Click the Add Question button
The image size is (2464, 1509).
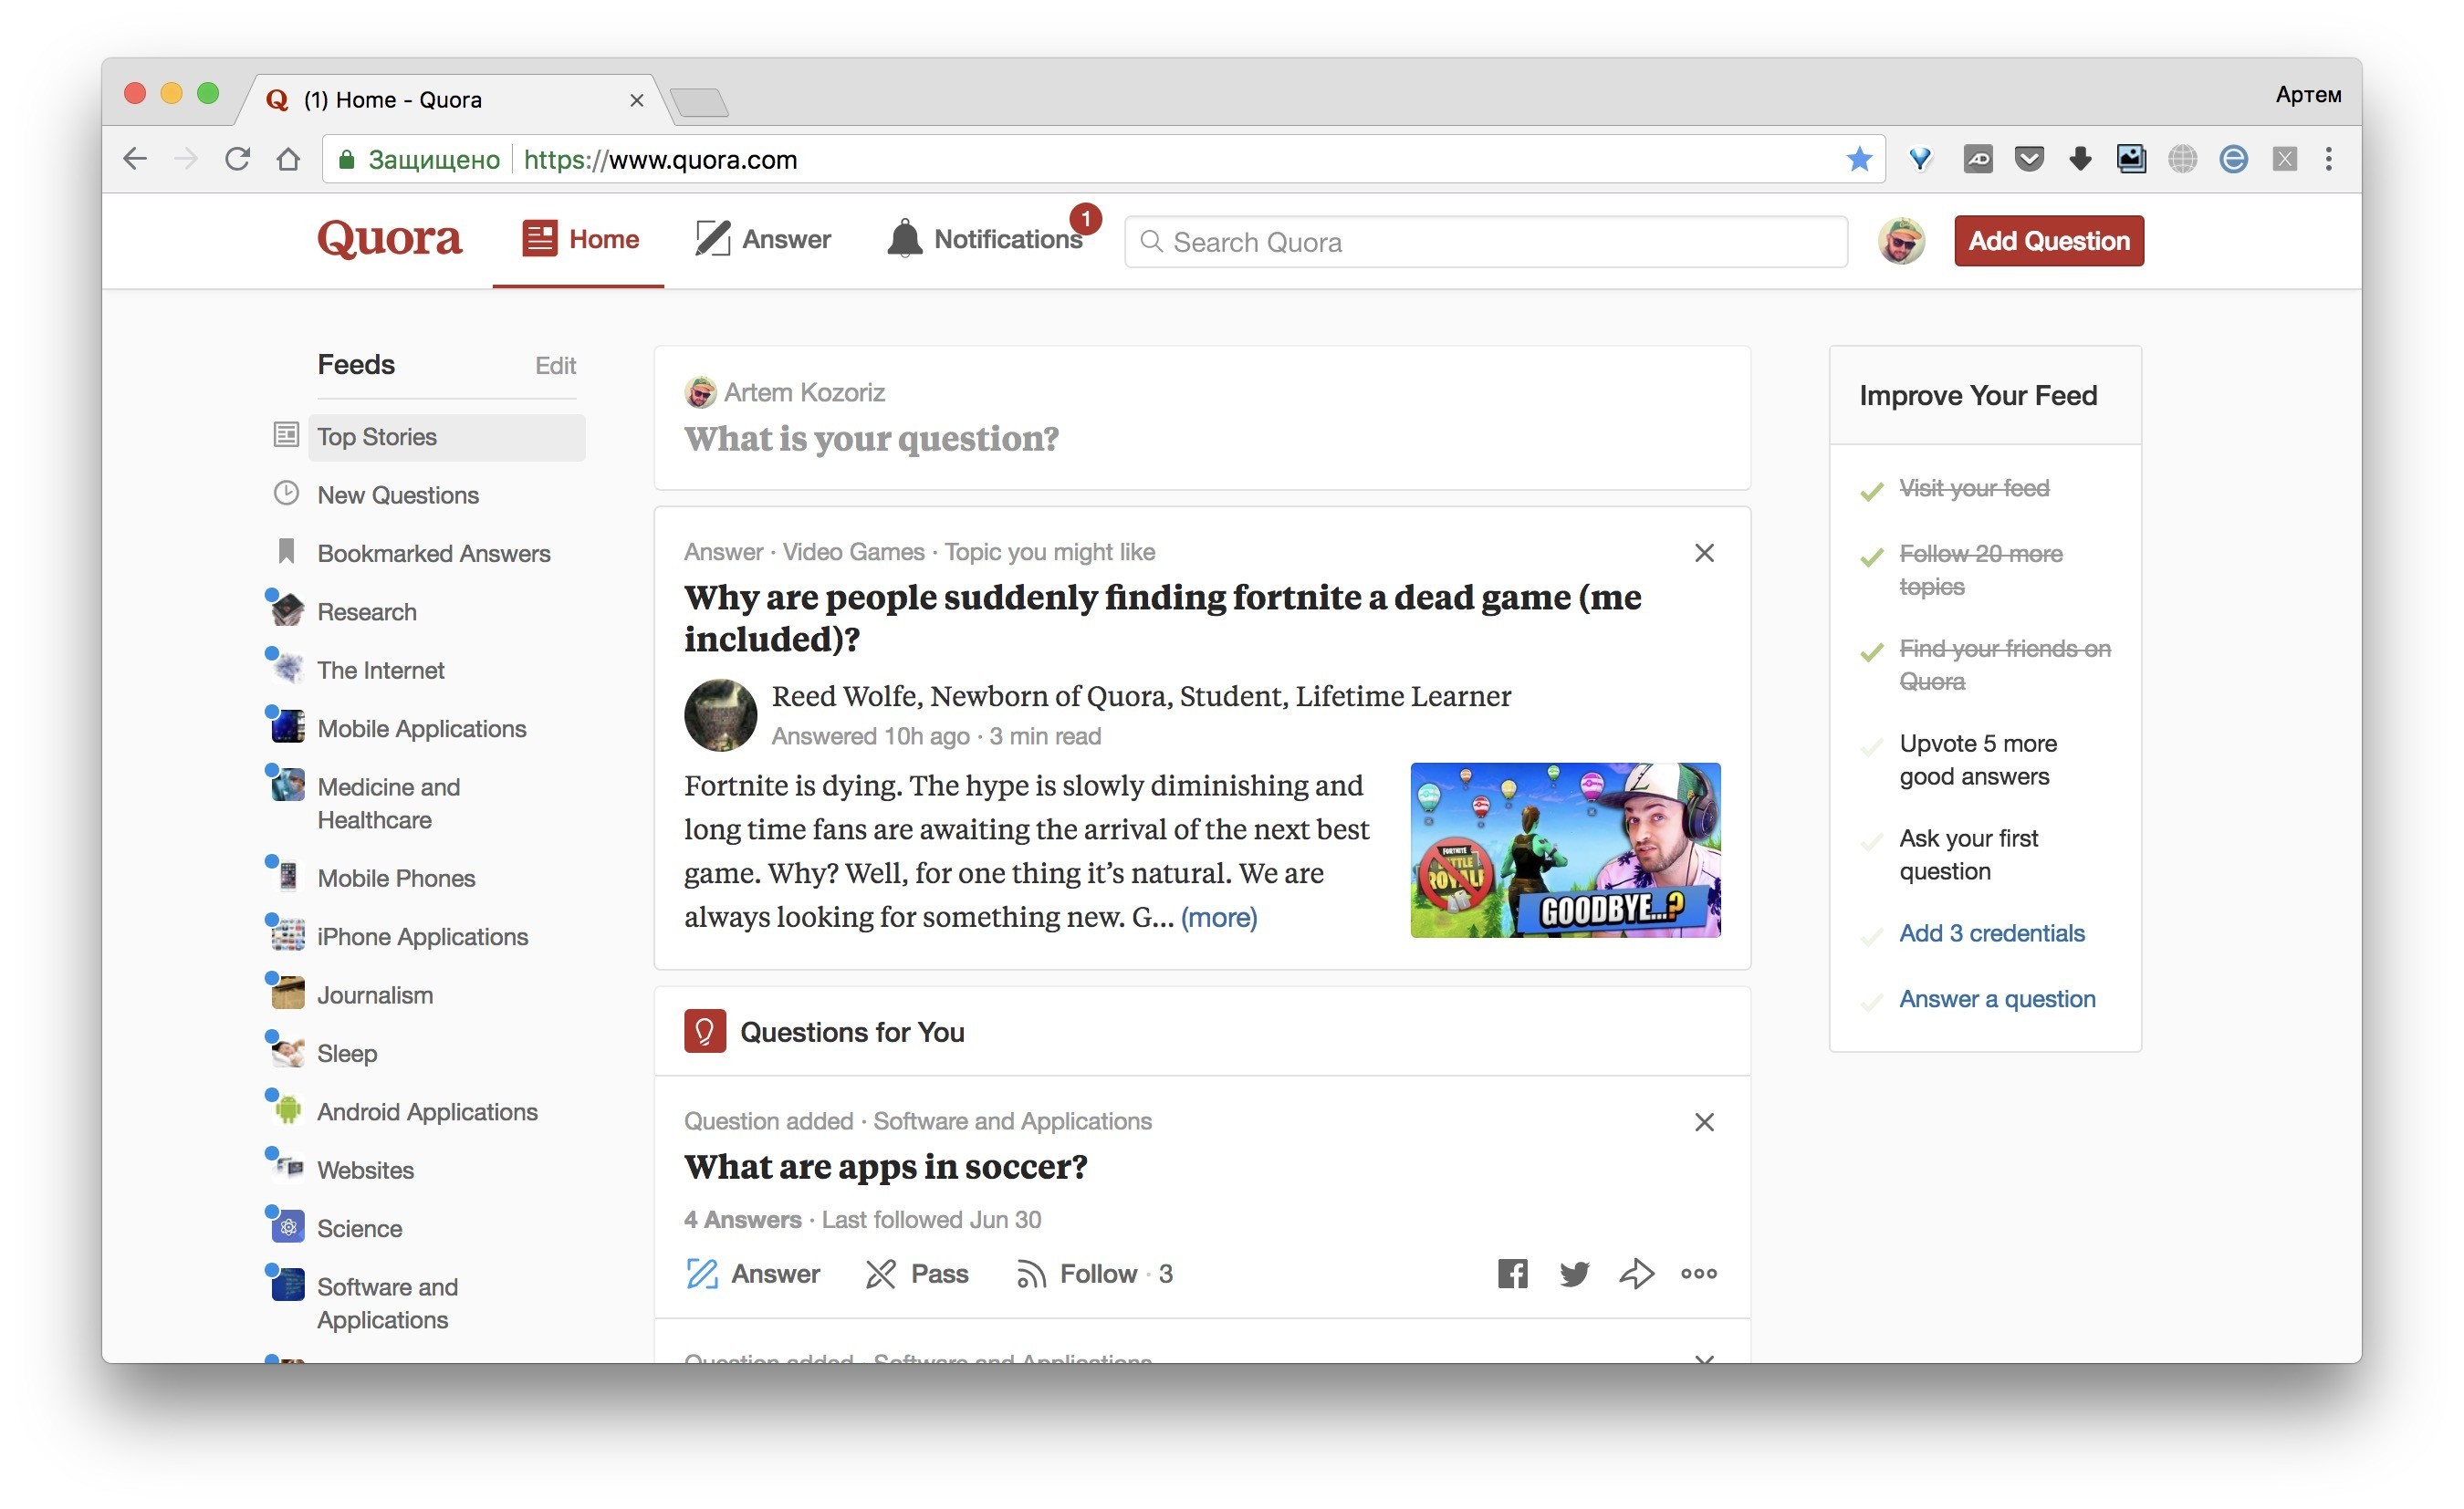pyautogui.click(x=2049, y=241)
